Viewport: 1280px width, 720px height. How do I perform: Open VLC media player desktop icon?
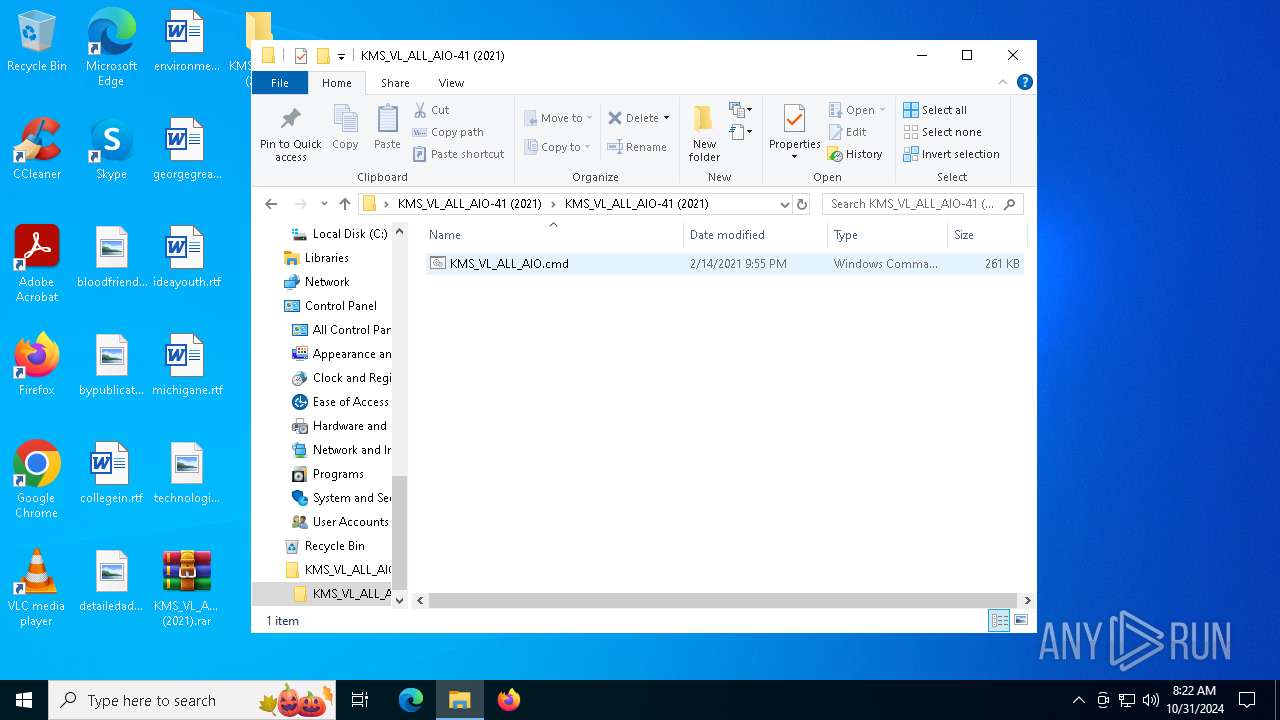coord(37,588)
